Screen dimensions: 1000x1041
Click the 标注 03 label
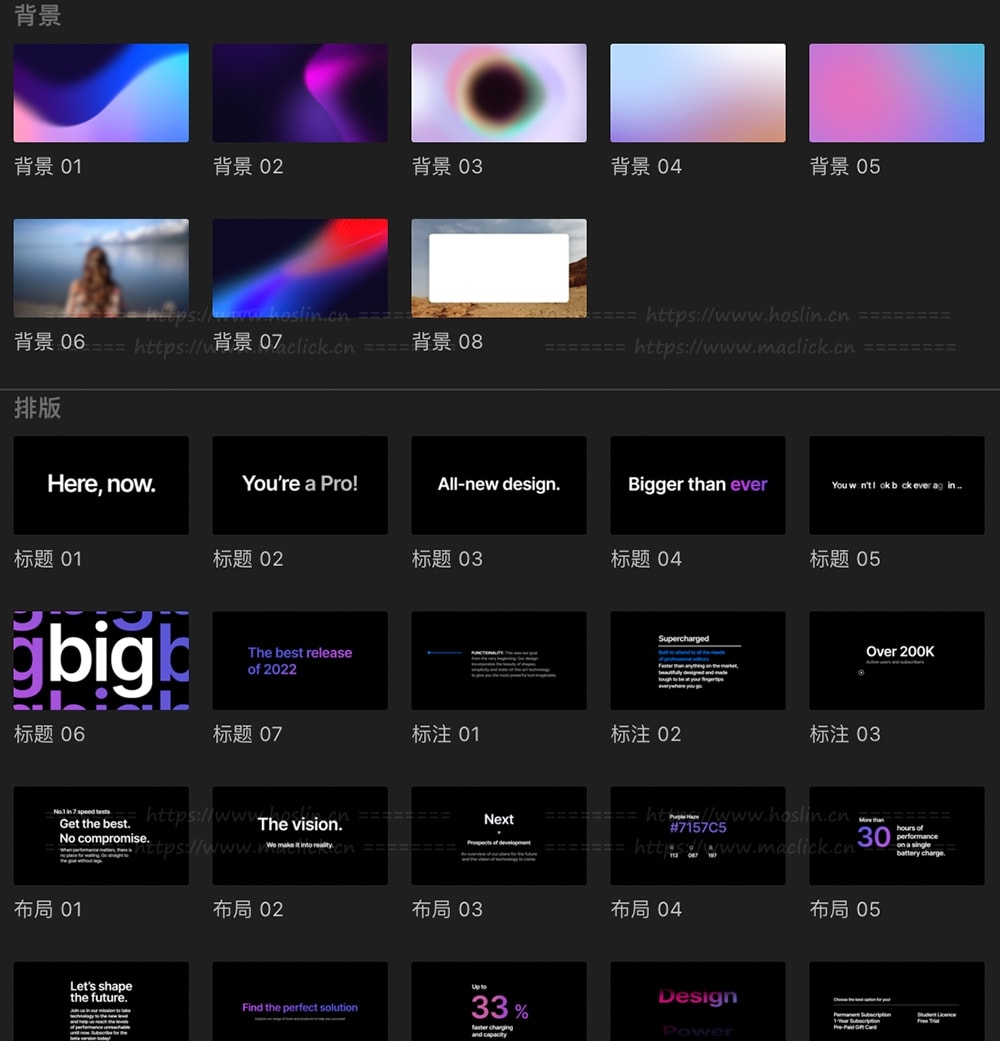(845, 734)
